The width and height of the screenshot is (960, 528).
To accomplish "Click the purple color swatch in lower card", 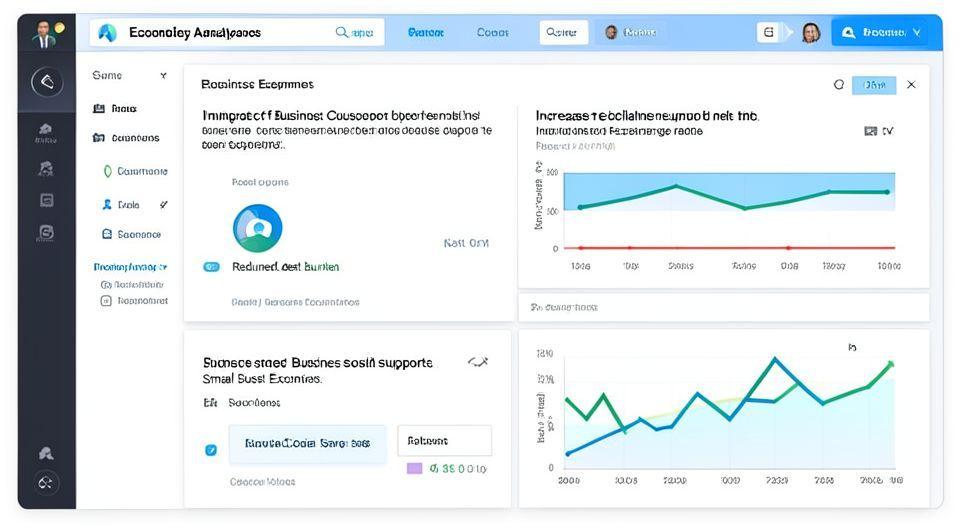I will coord(414,468).
